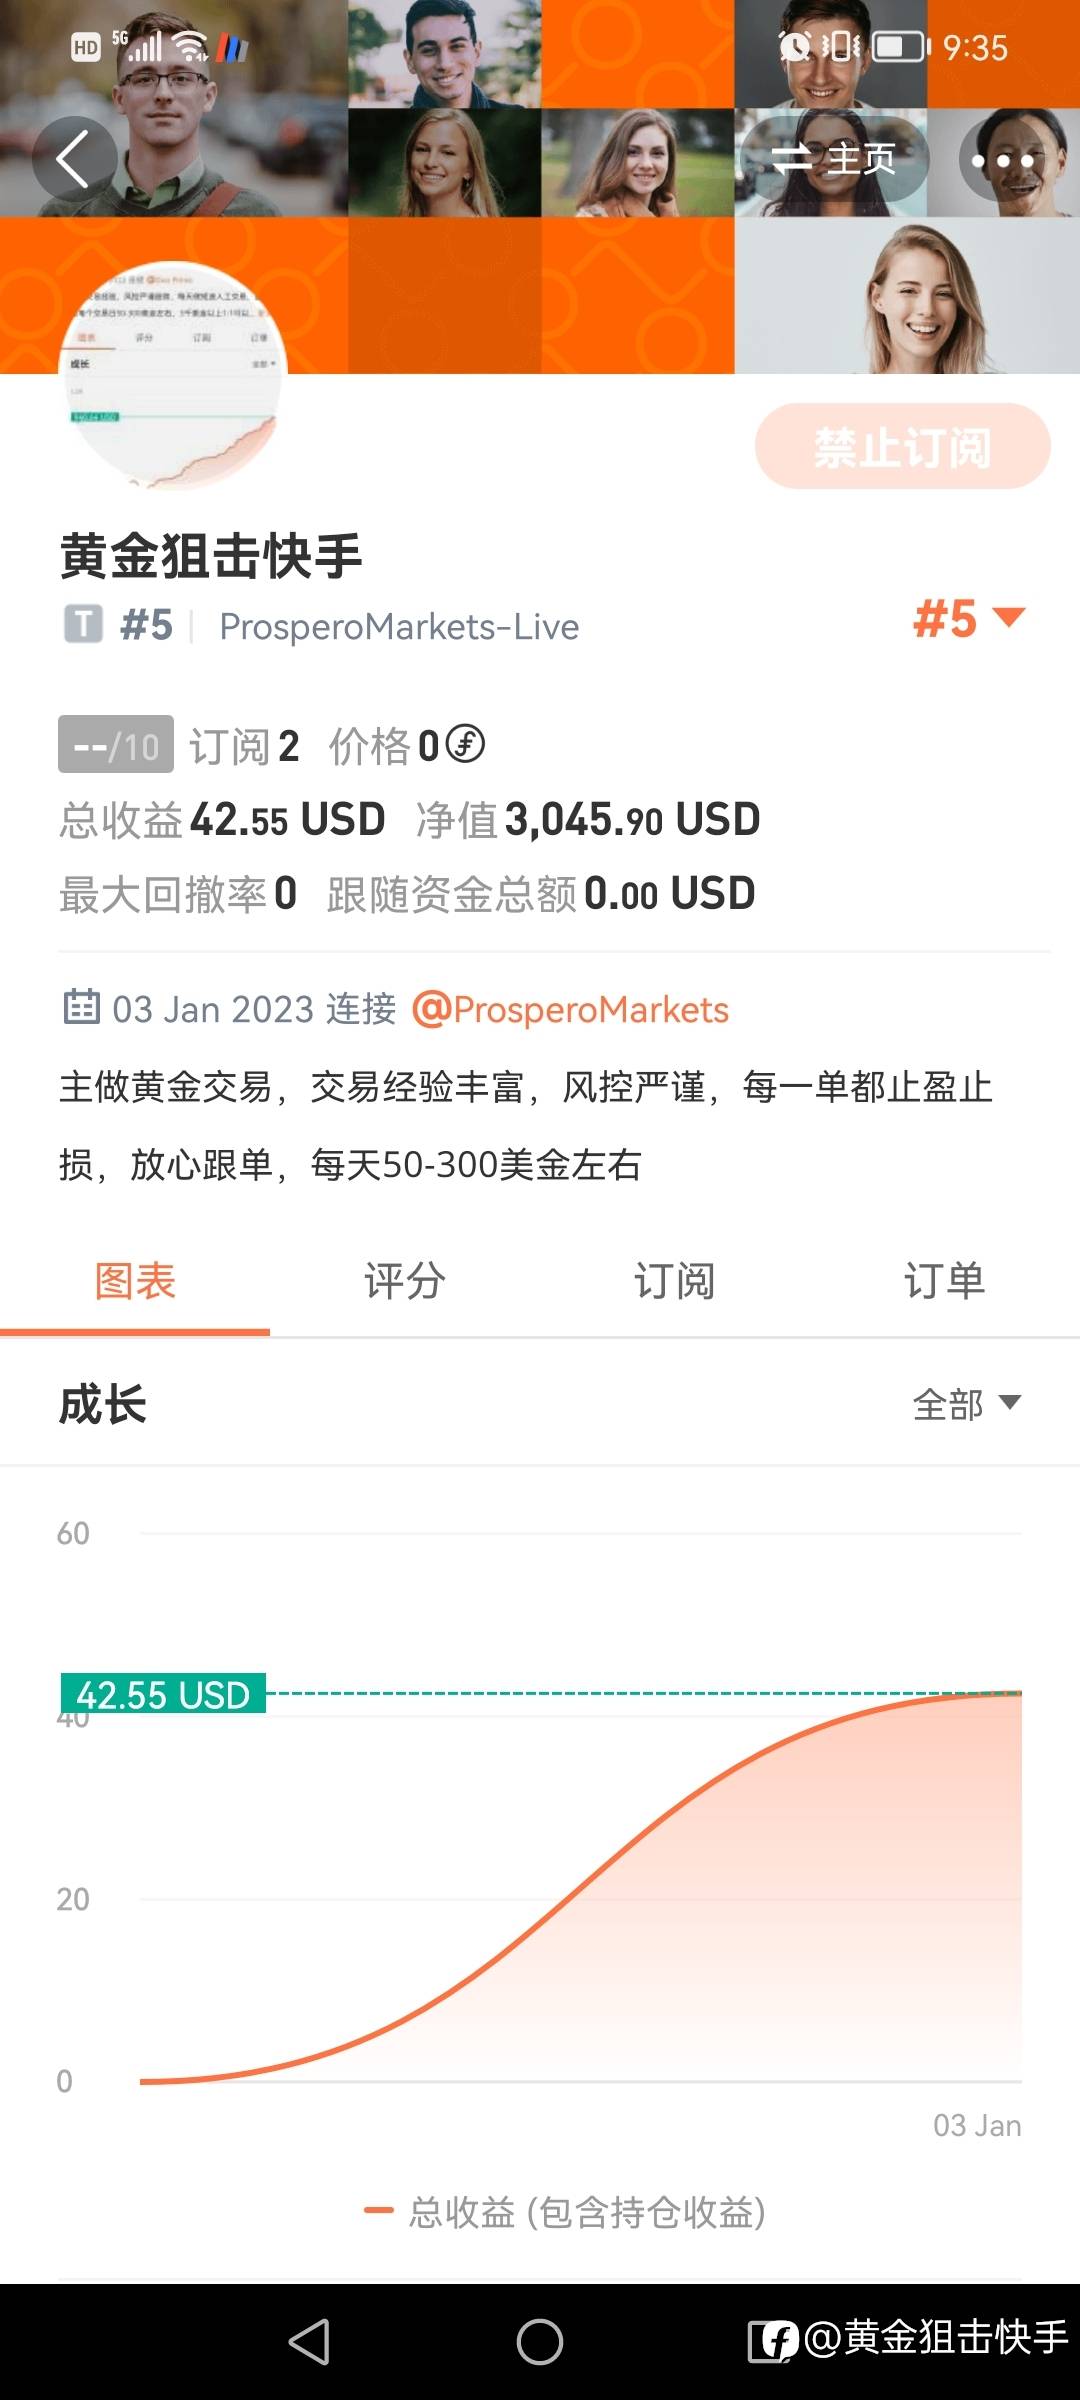Tap the 主页 home switch icon
This screenshot has width=1080, height=2400.
pyautogui.click(x=833, y=159)
